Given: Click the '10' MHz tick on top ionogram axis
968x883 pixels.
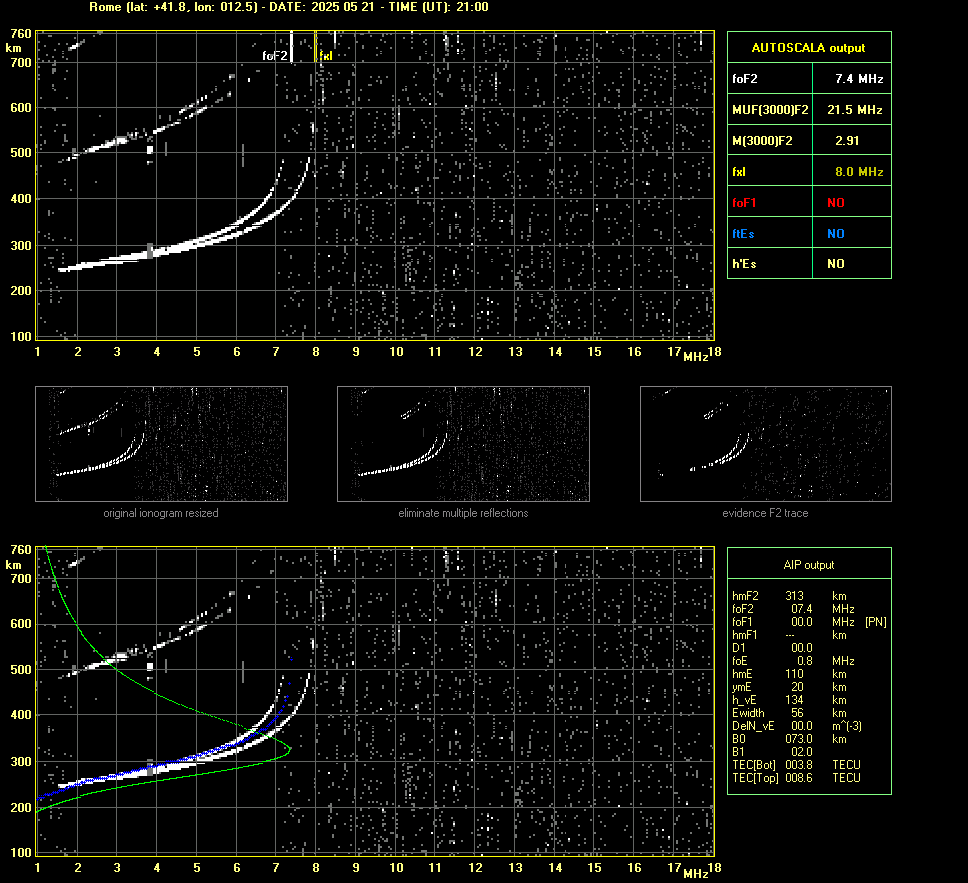Looking at the screenshot, I should [396, 351].
